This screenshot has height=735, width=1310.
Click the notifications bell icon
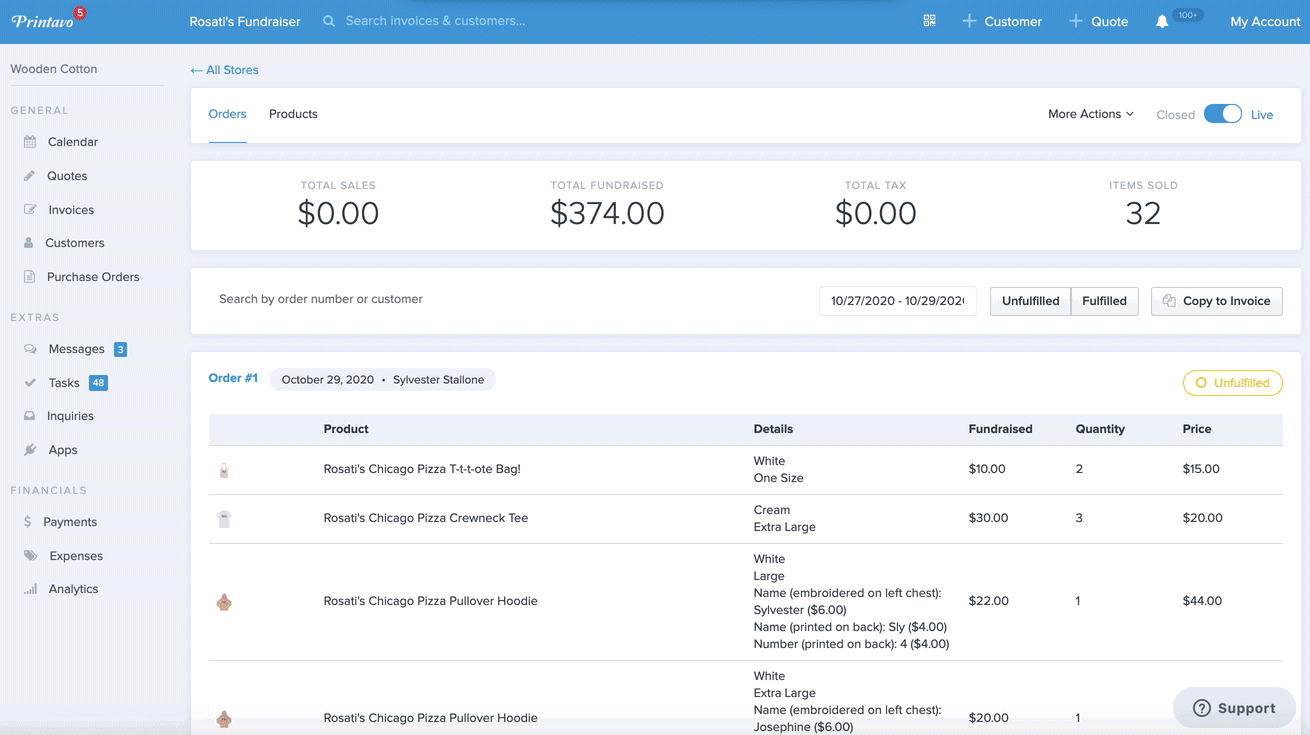click(1161, 21)
